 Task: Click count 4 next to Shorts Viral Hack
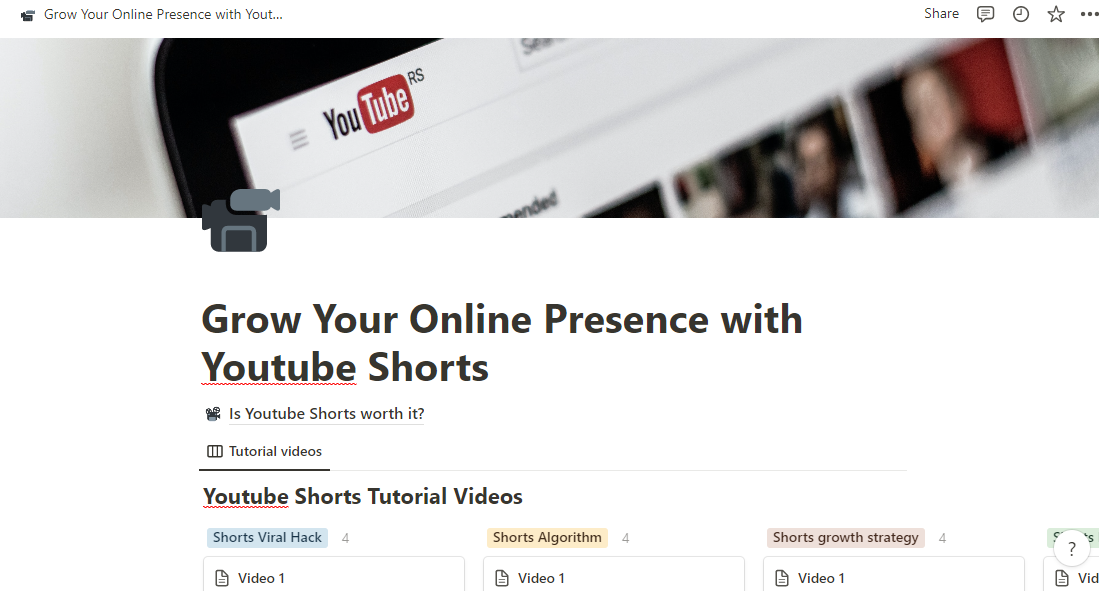coord(346,538)
